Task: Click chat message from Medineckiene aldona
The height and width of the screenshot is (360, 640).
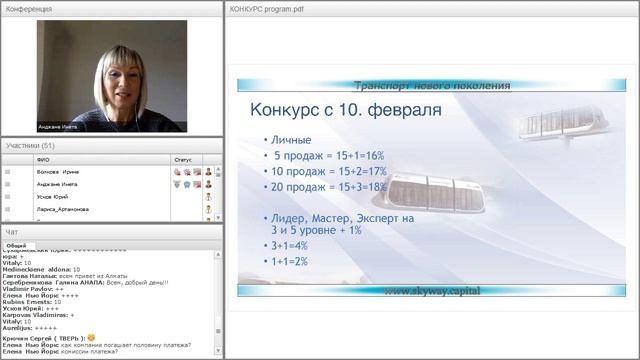Action: (41, 269)
